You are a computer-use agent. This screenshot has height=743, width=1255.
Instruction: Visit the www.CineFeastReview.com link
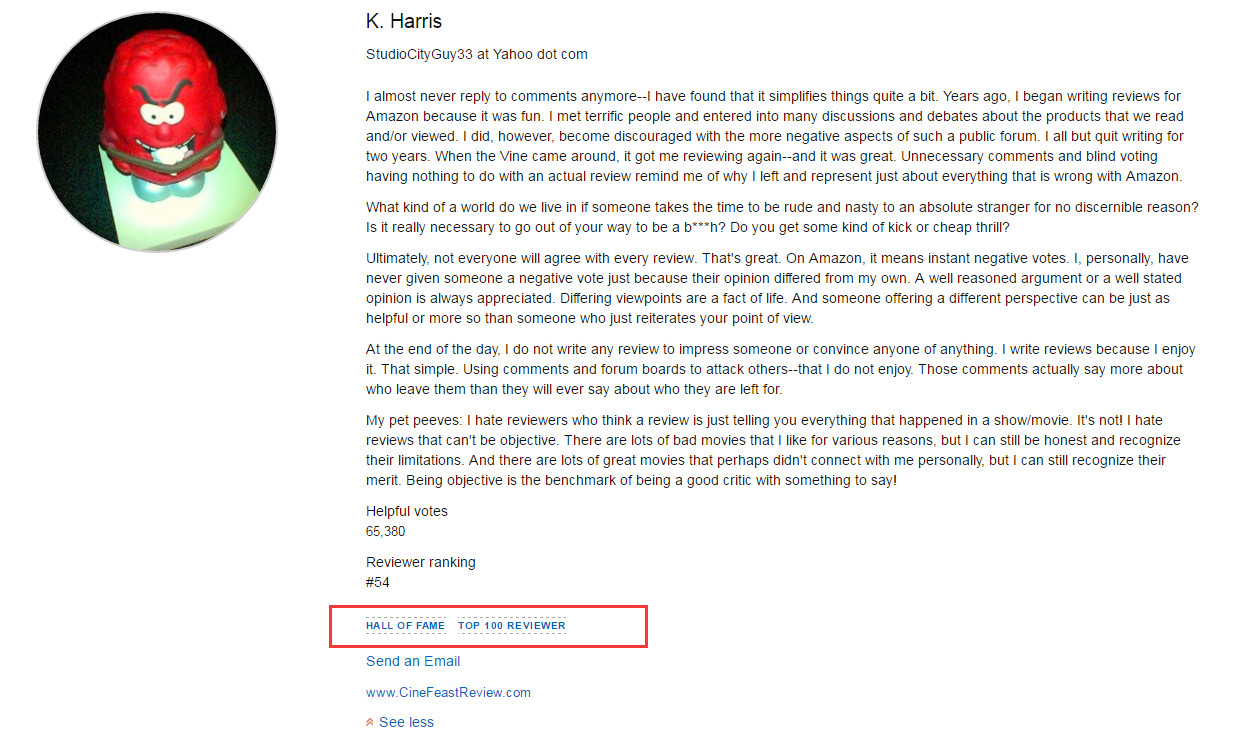click(448, 692)
